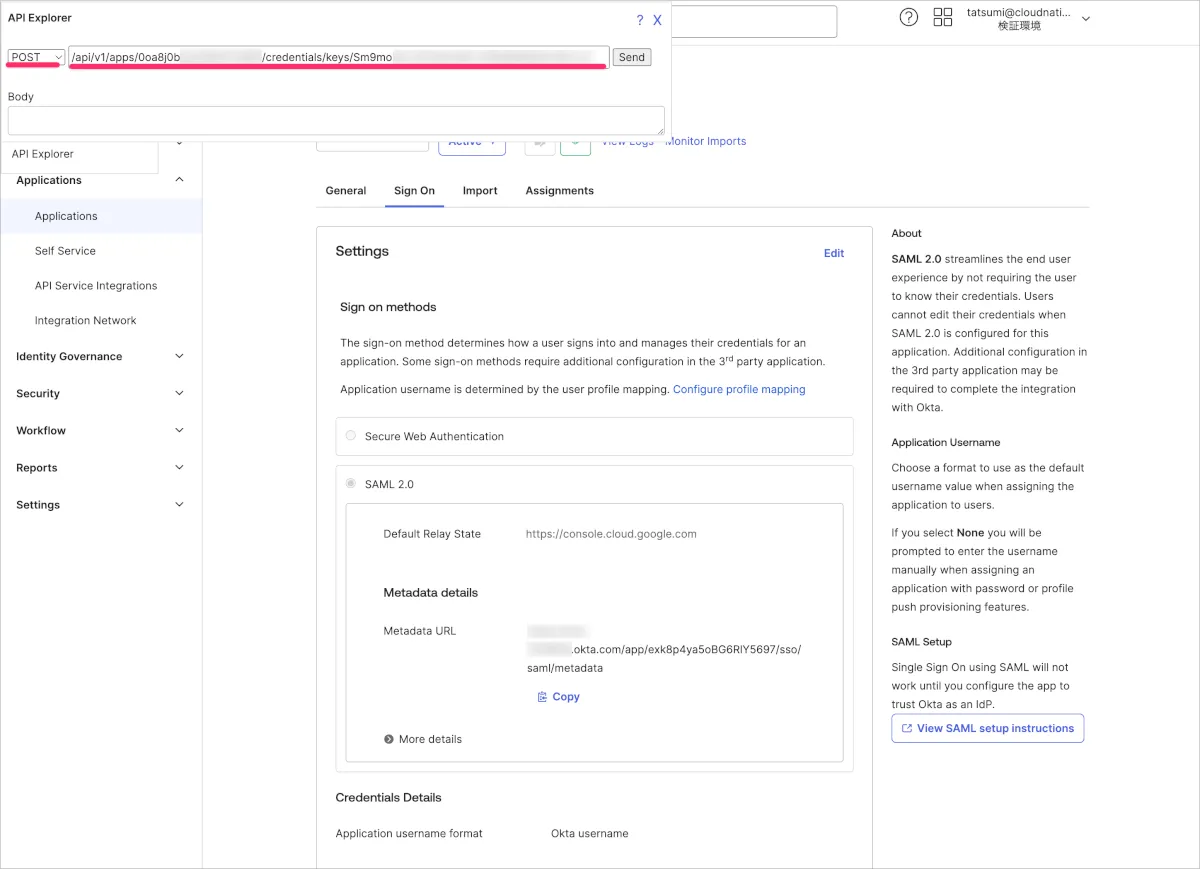Select the Secure Web Authentication radio button
The width and height of the screenshot is (1200, 869).
click(x=350, y=436)
